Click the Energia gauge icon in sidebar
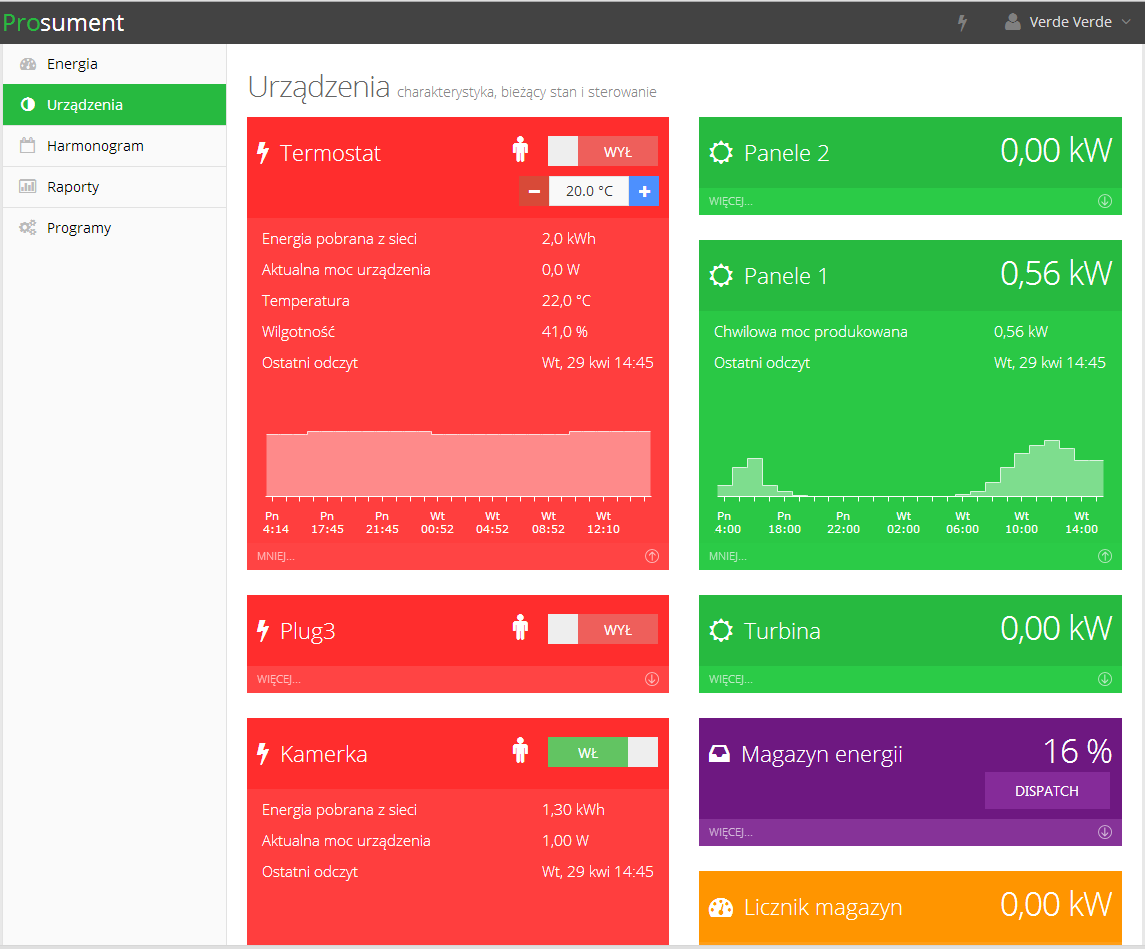The width and height of the screenshot is (1145, 949). (x=28, y=64)
